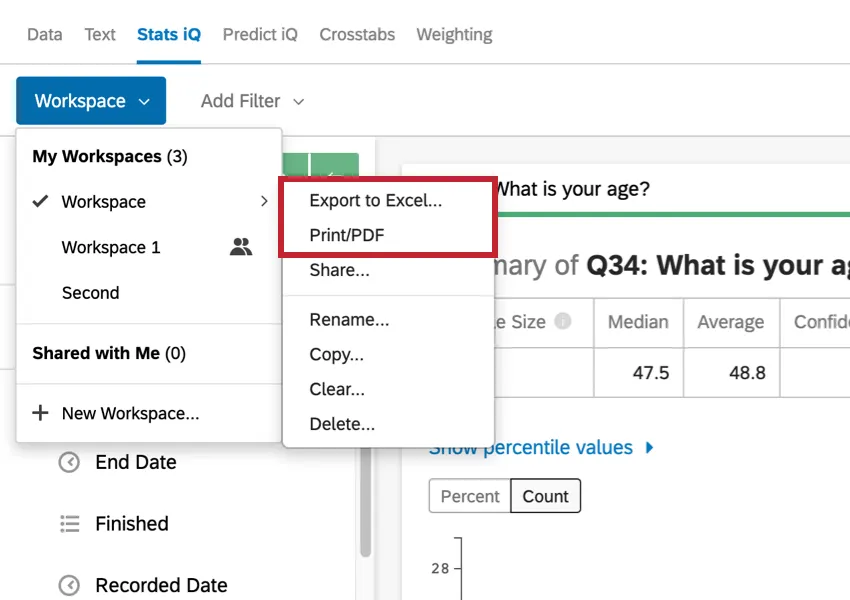Switch to the Crosstabs tab

tap(357, 34)
